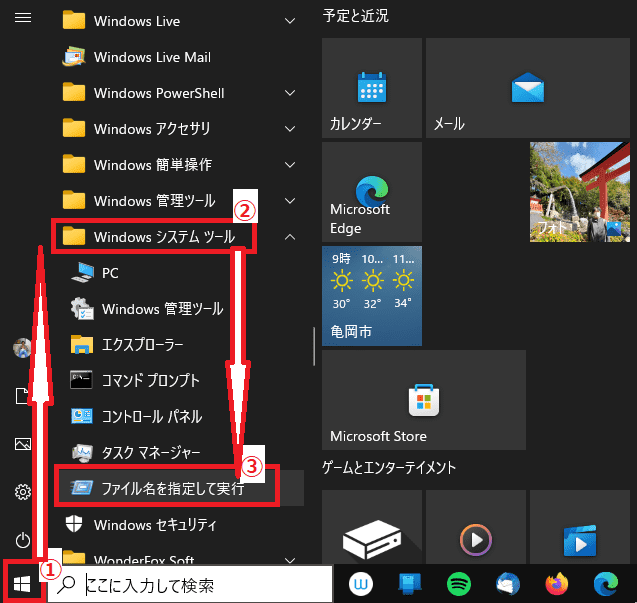The image size is (637, 603).
Task: Click the Power icon in sidebar
Action: coord(22,539)
